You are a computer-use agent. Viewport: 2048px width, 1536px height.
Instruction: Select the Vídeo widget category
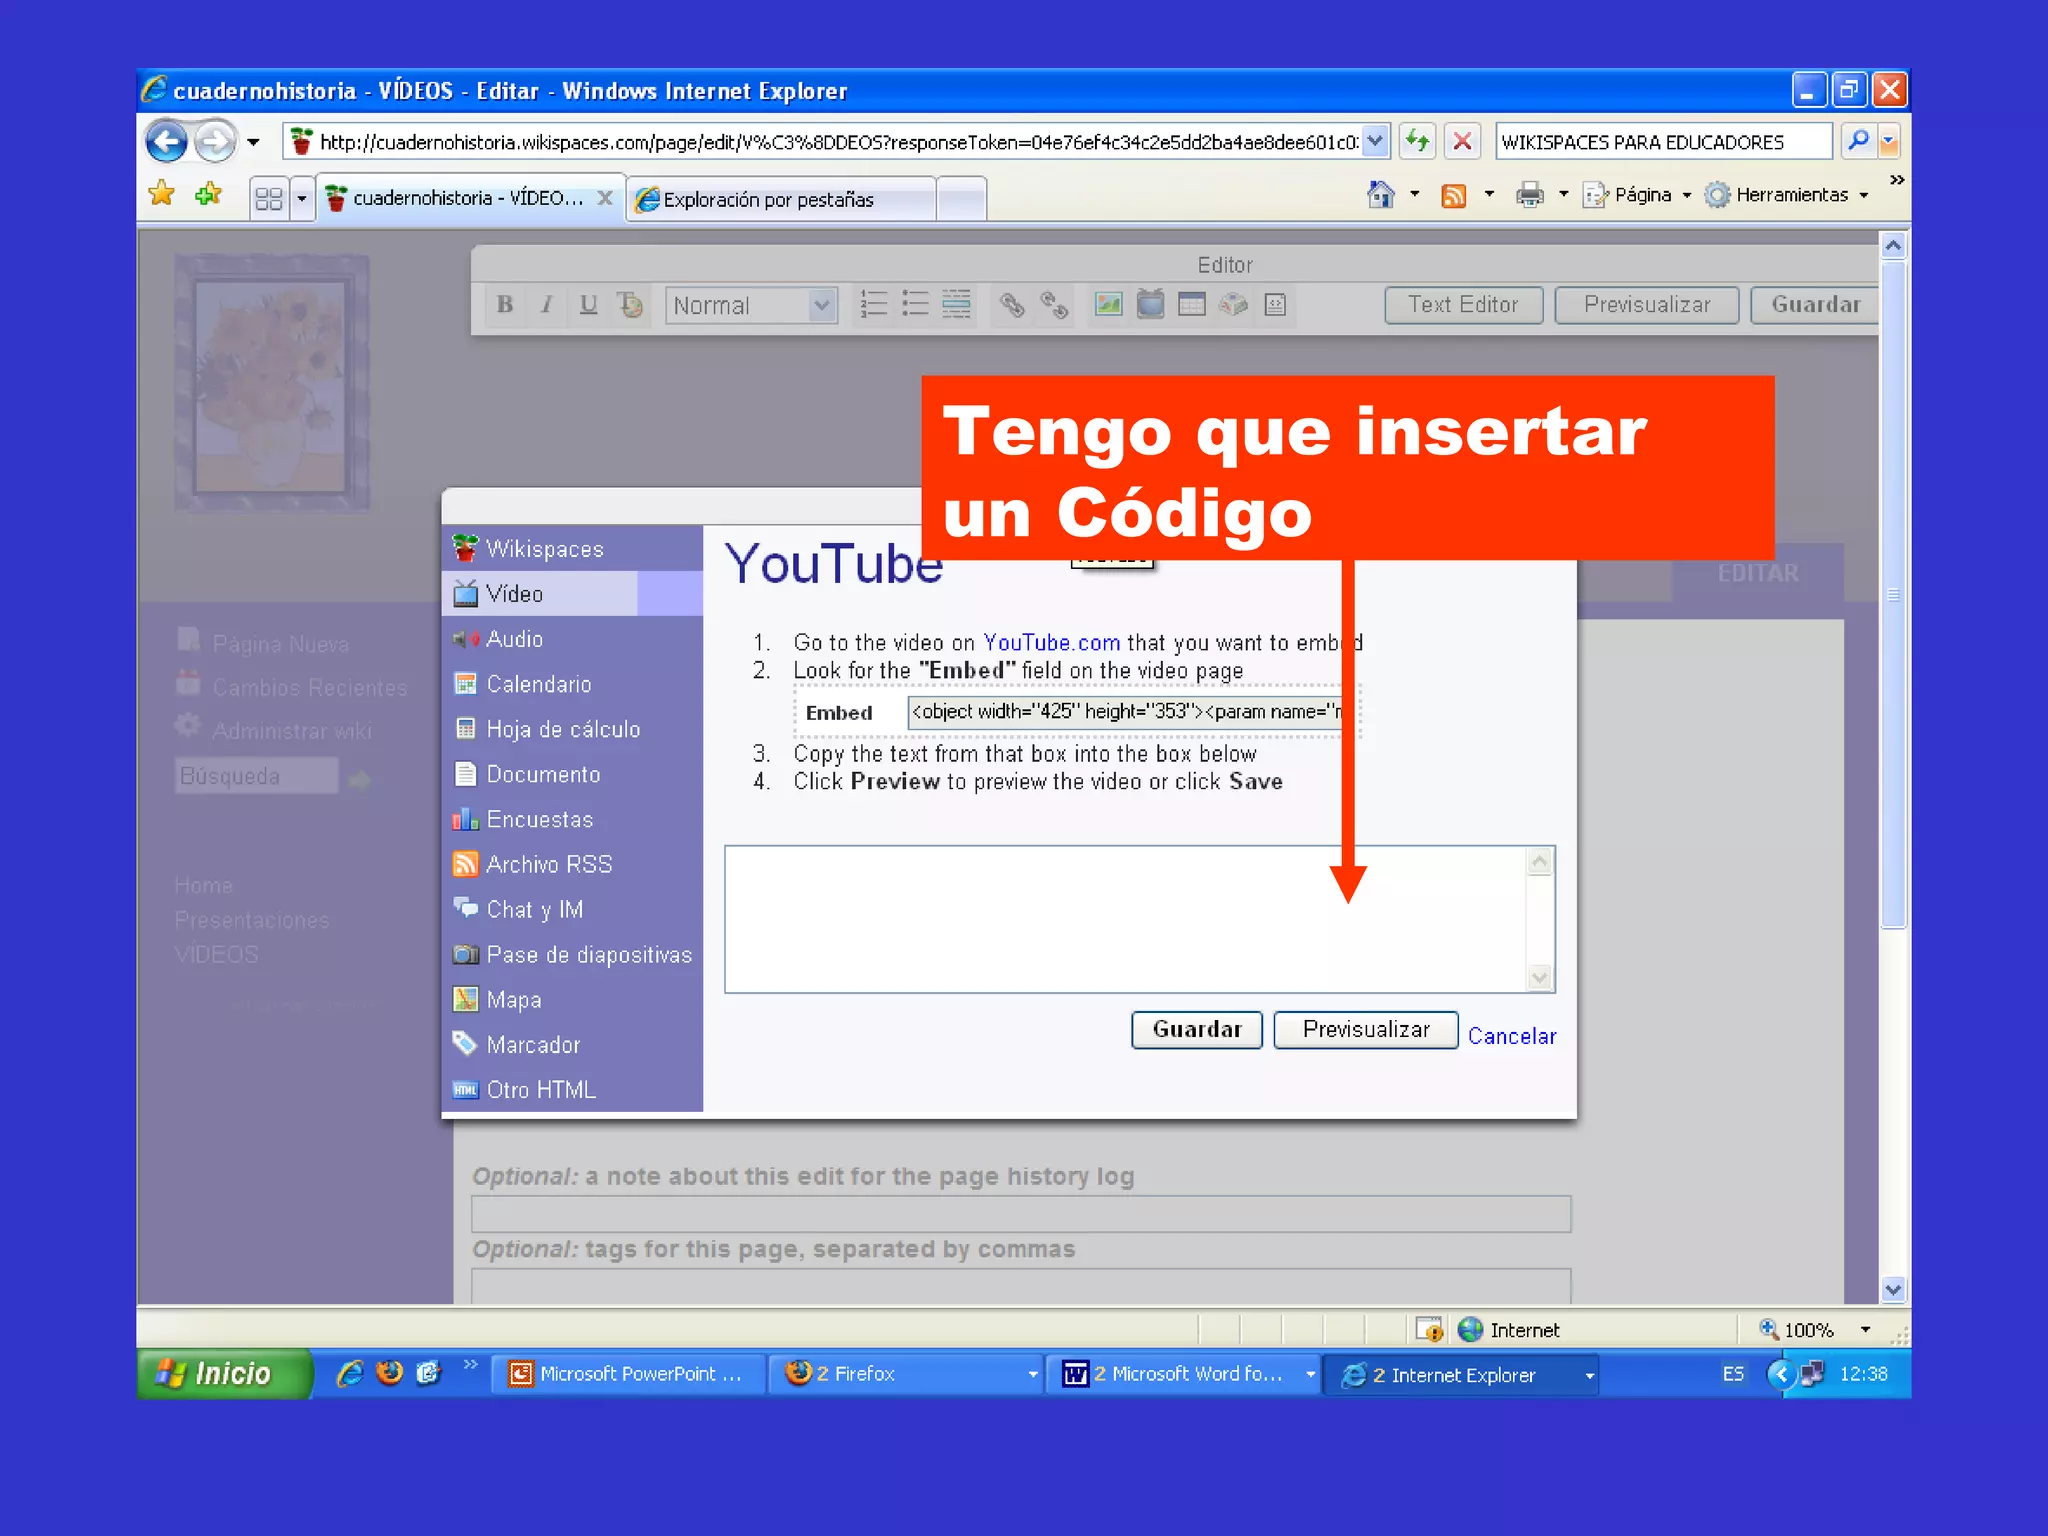(572, 594)
